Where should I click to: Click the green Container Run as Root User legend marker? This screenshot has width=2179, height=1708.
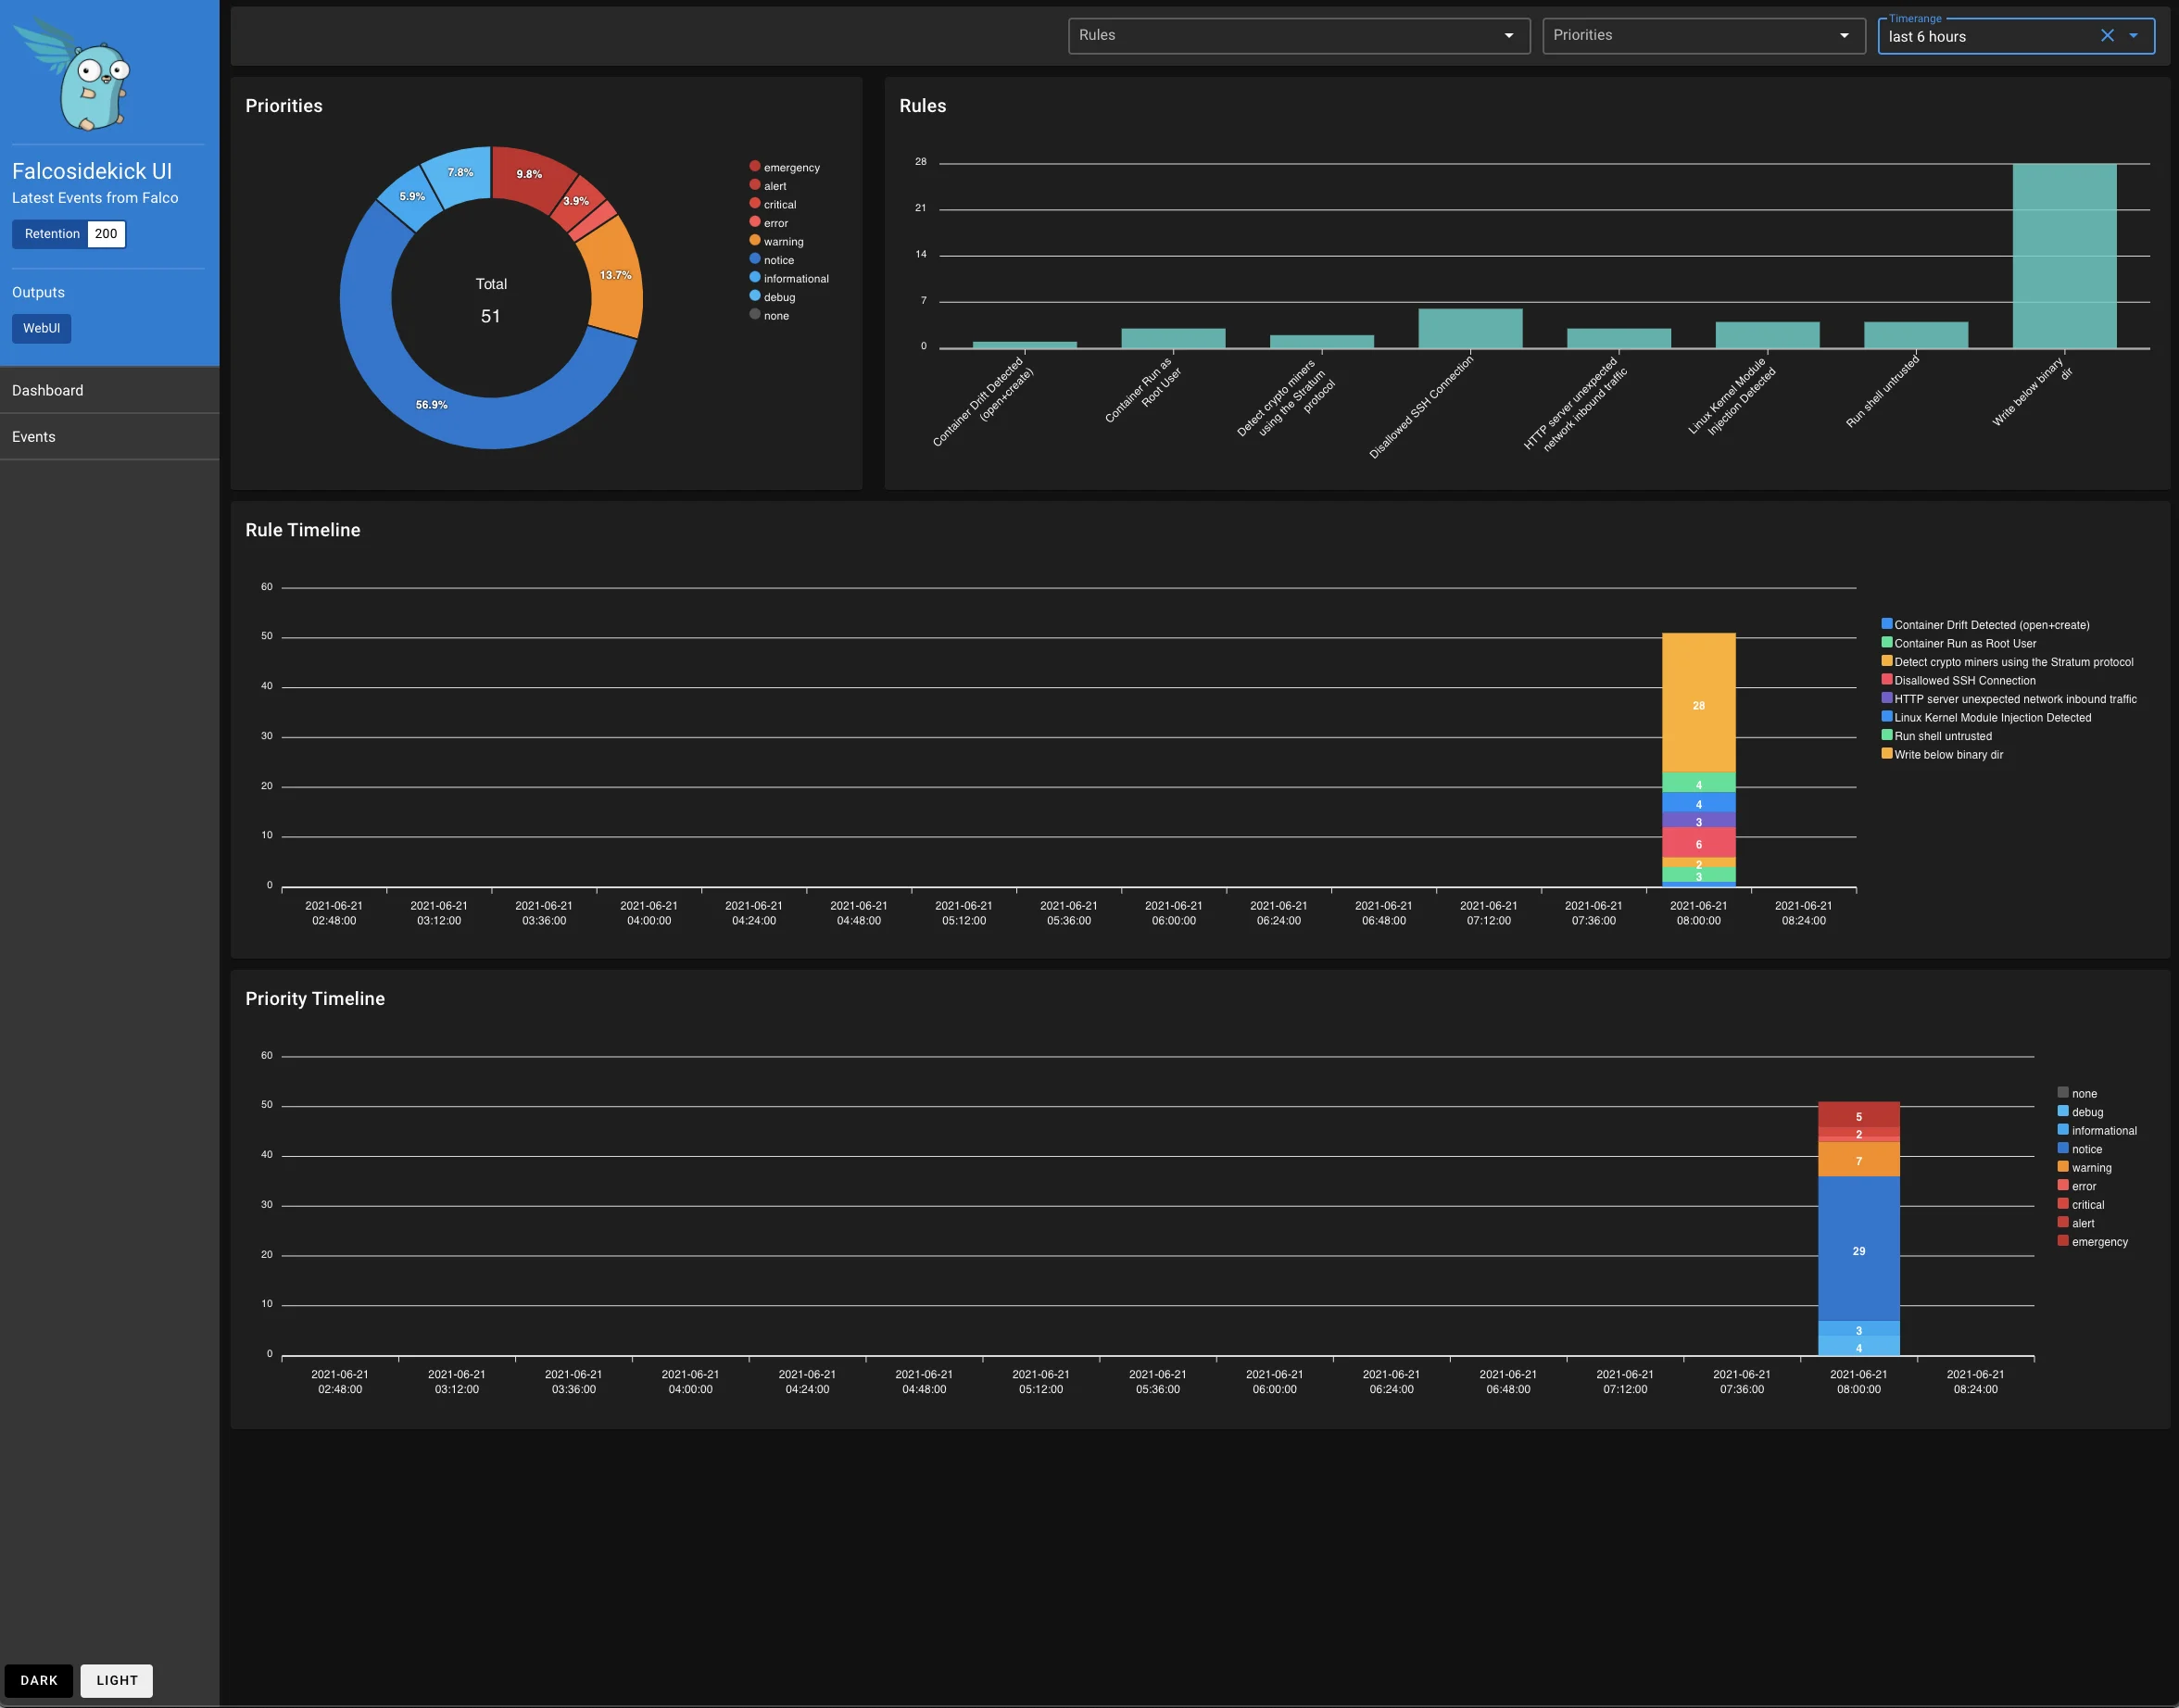(1888, 643)
